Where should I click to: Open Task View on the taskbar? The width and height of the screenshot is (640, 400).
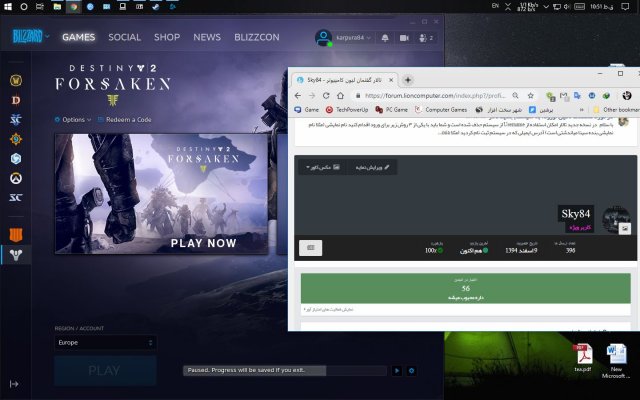tap(40, 7)
